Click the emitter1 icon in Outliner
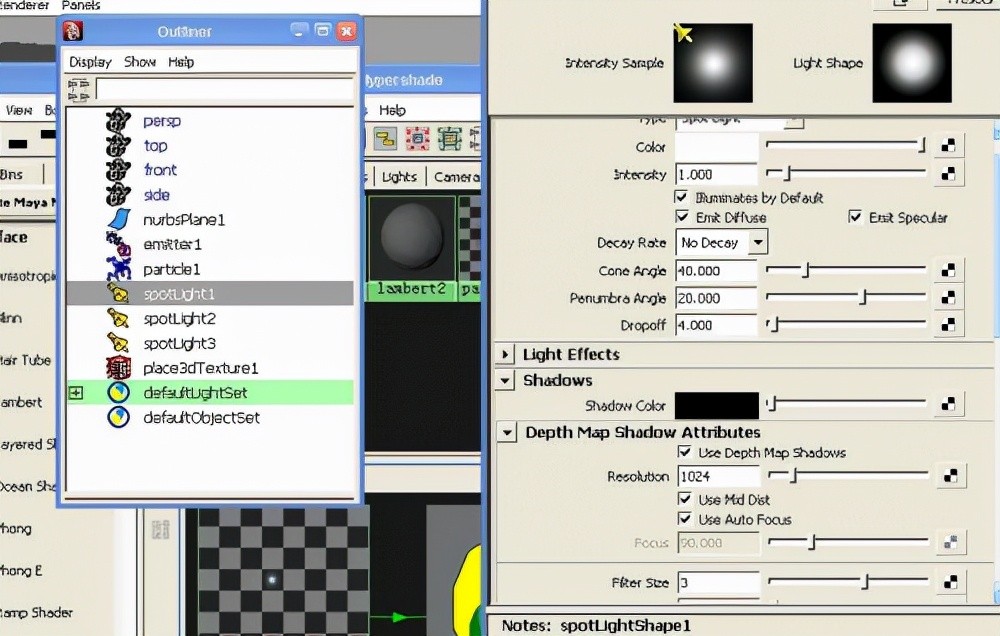The height and width of the screenshot is (636, 1000). point(118,244)
